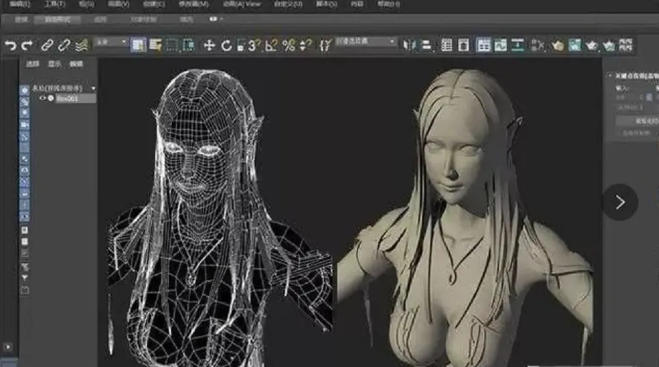Open the 工具(T) menu
Screen dimensions: 659x367
pos(55,4)
